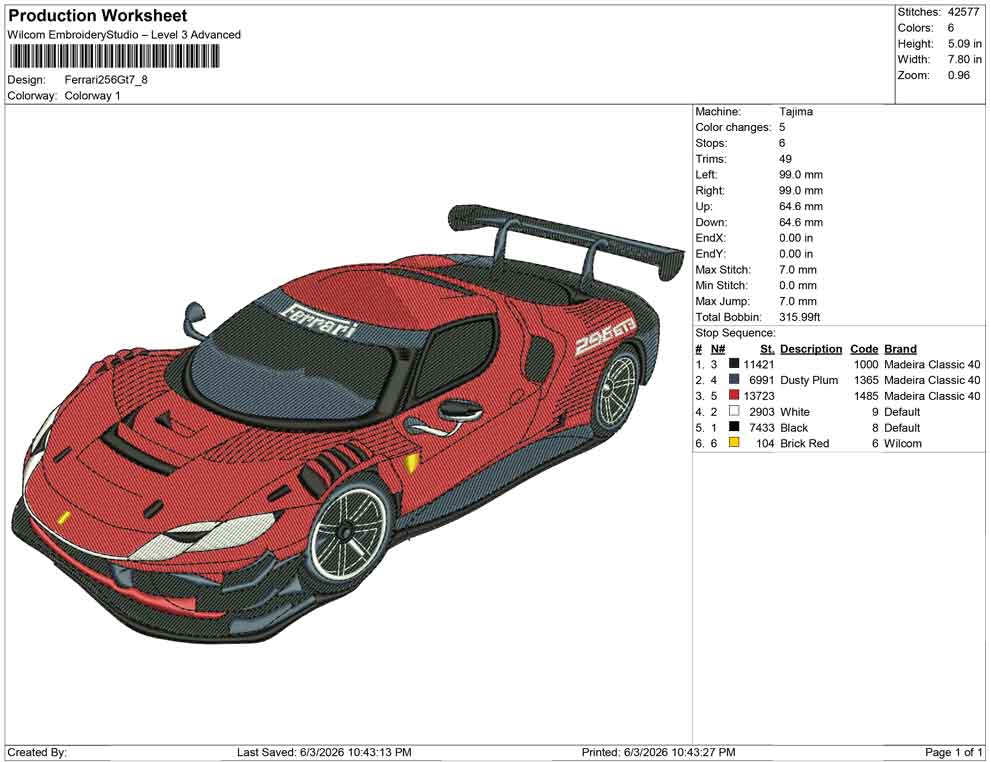990x762 pixels.
Task: Click the 'Brick Red' description
Action: click(804, 443)
